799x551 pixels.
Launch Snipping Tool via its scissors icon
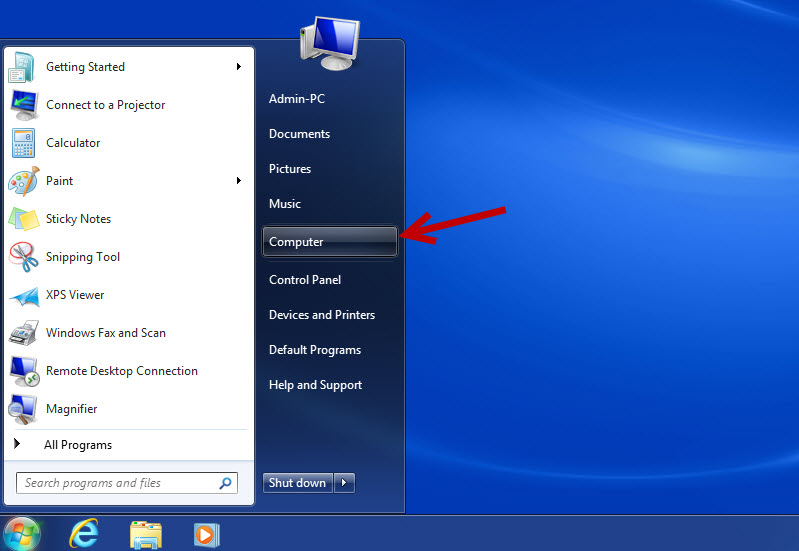(23, 257)
